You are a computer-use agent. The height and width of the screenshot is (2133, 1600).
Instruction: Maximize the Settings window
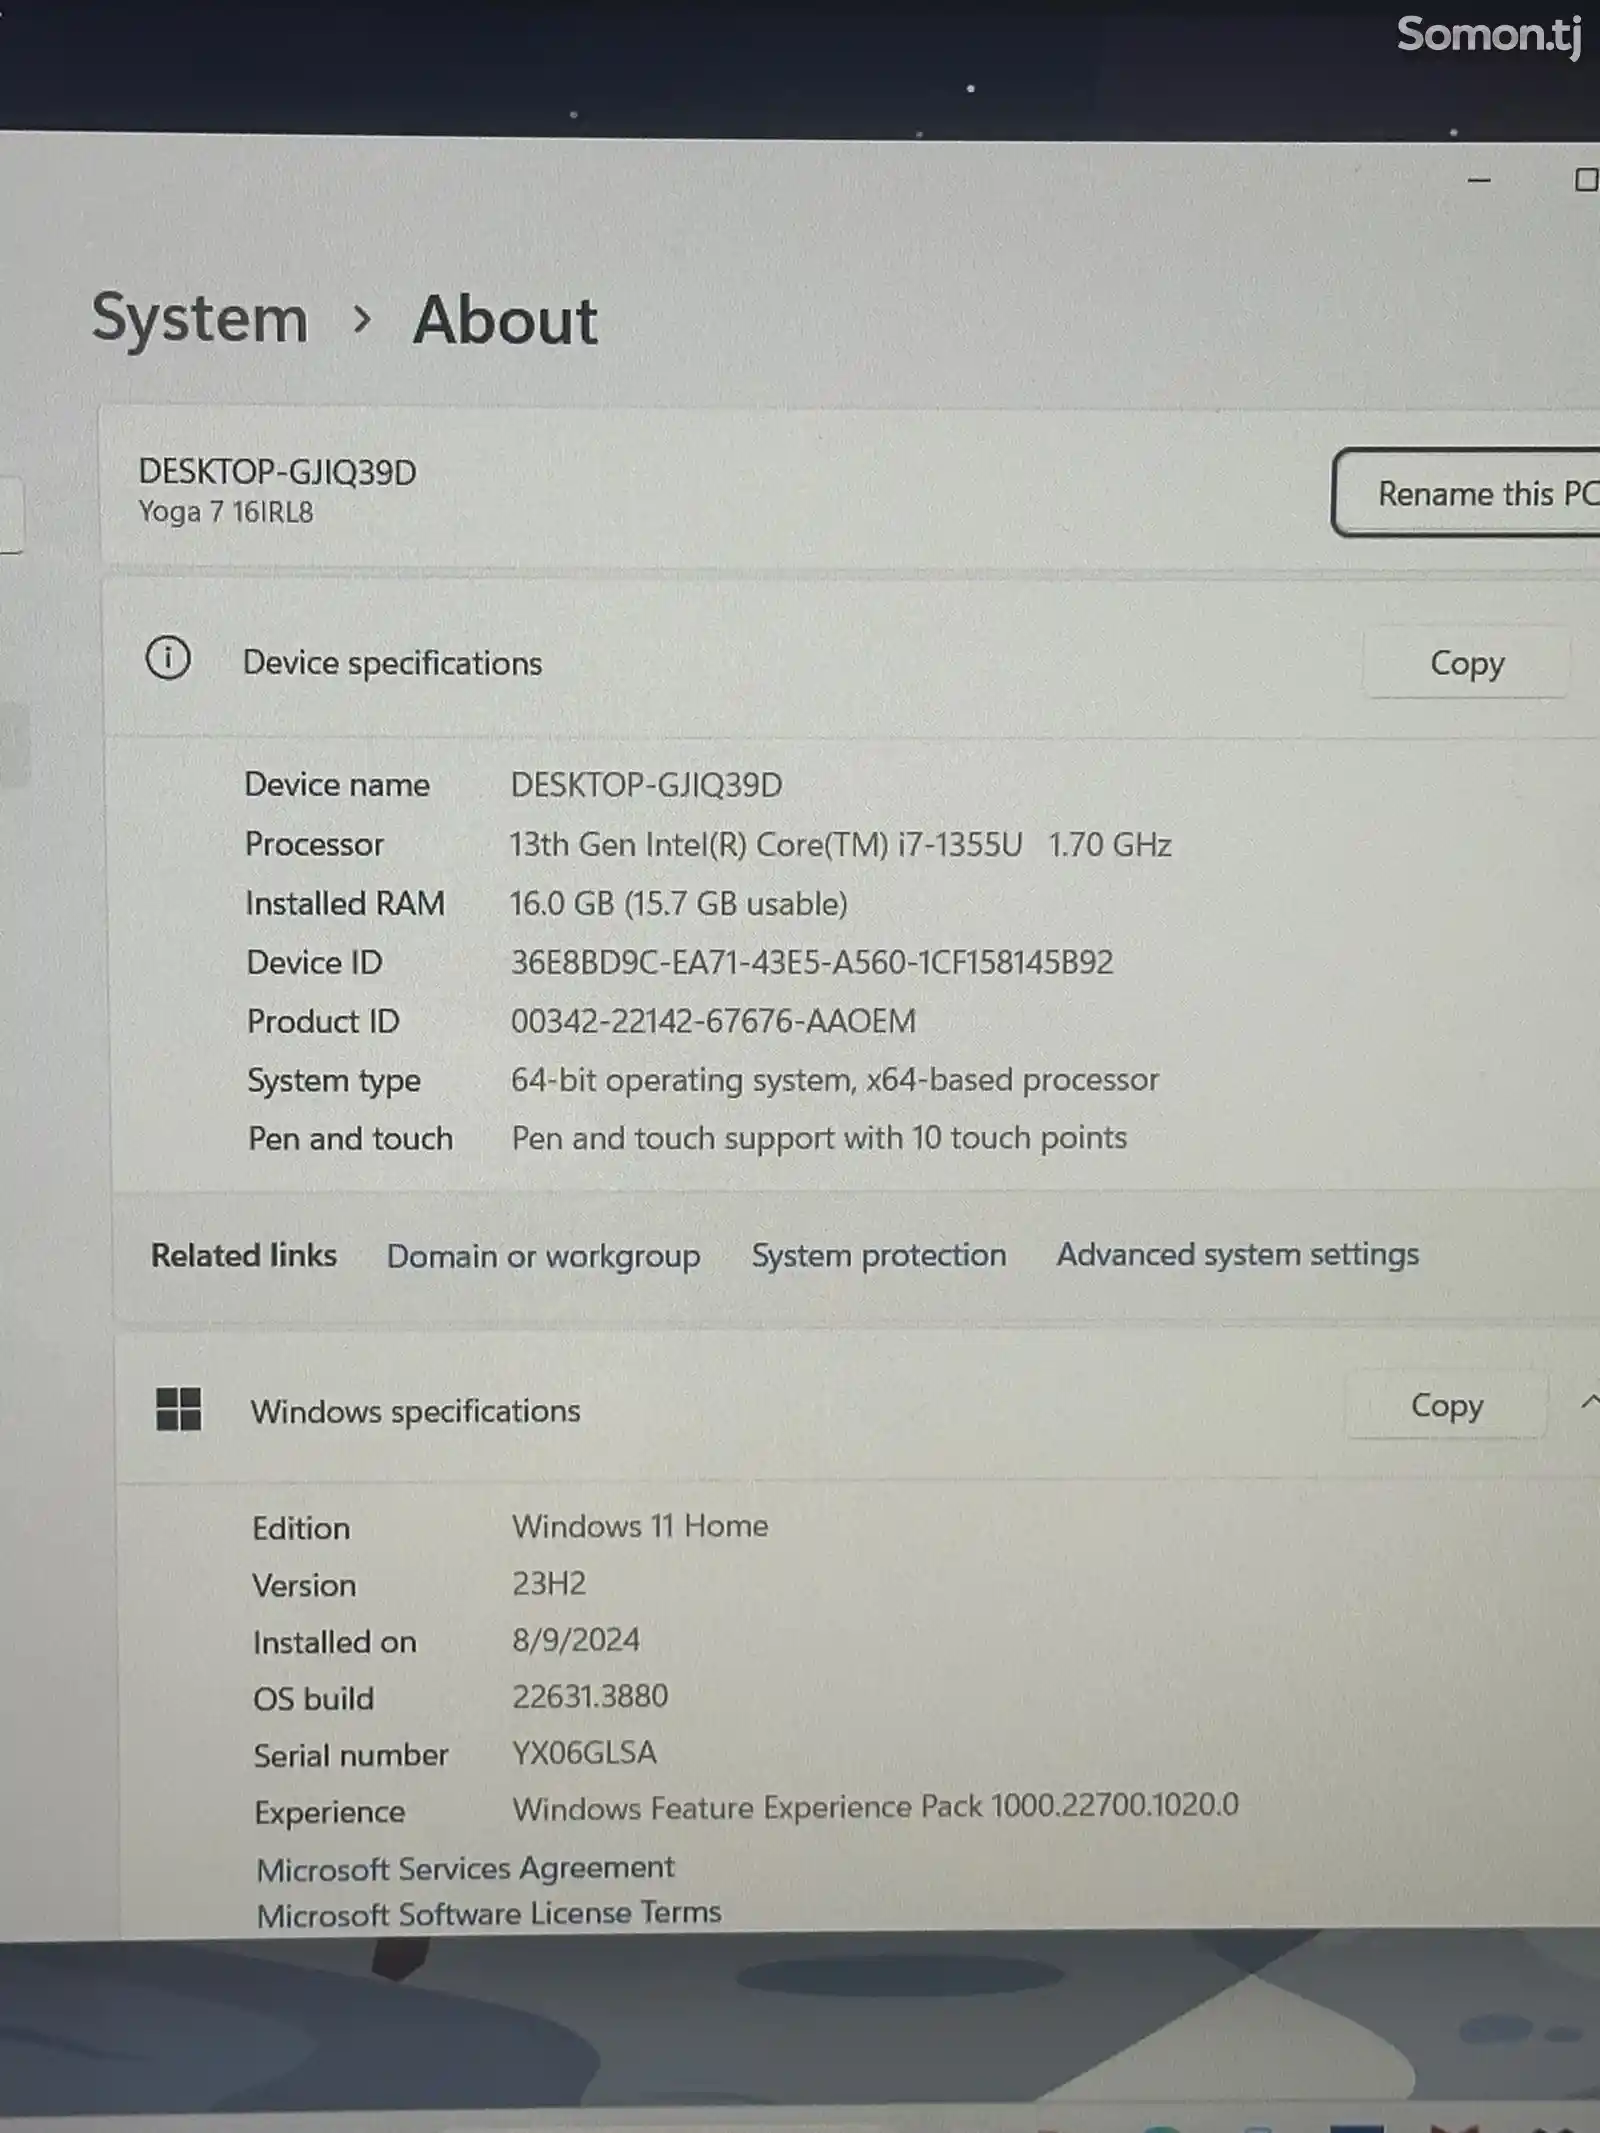(x=1586, y=180)
